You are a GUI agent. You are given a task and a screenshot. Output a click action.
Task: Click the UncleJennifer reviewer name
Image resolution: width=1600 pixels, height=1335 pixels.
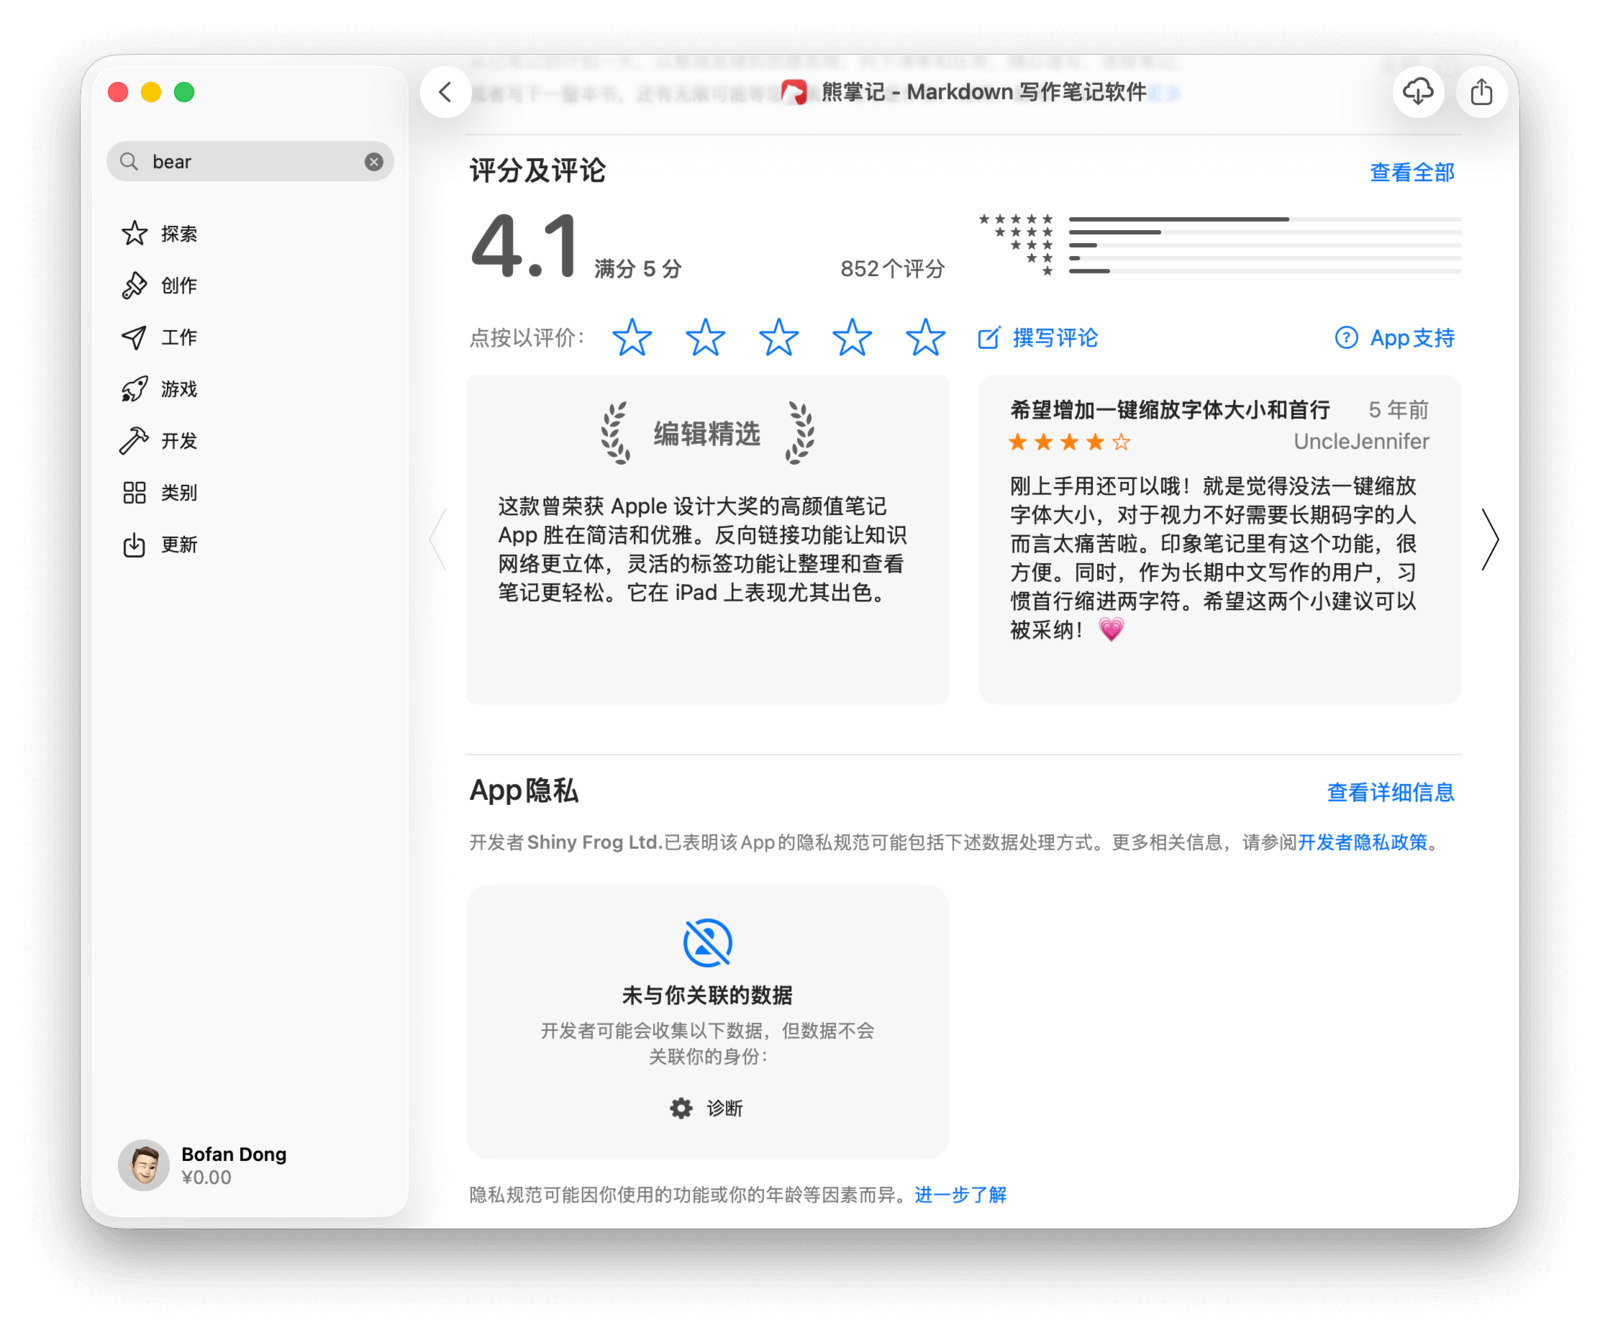pos(1361,442)
